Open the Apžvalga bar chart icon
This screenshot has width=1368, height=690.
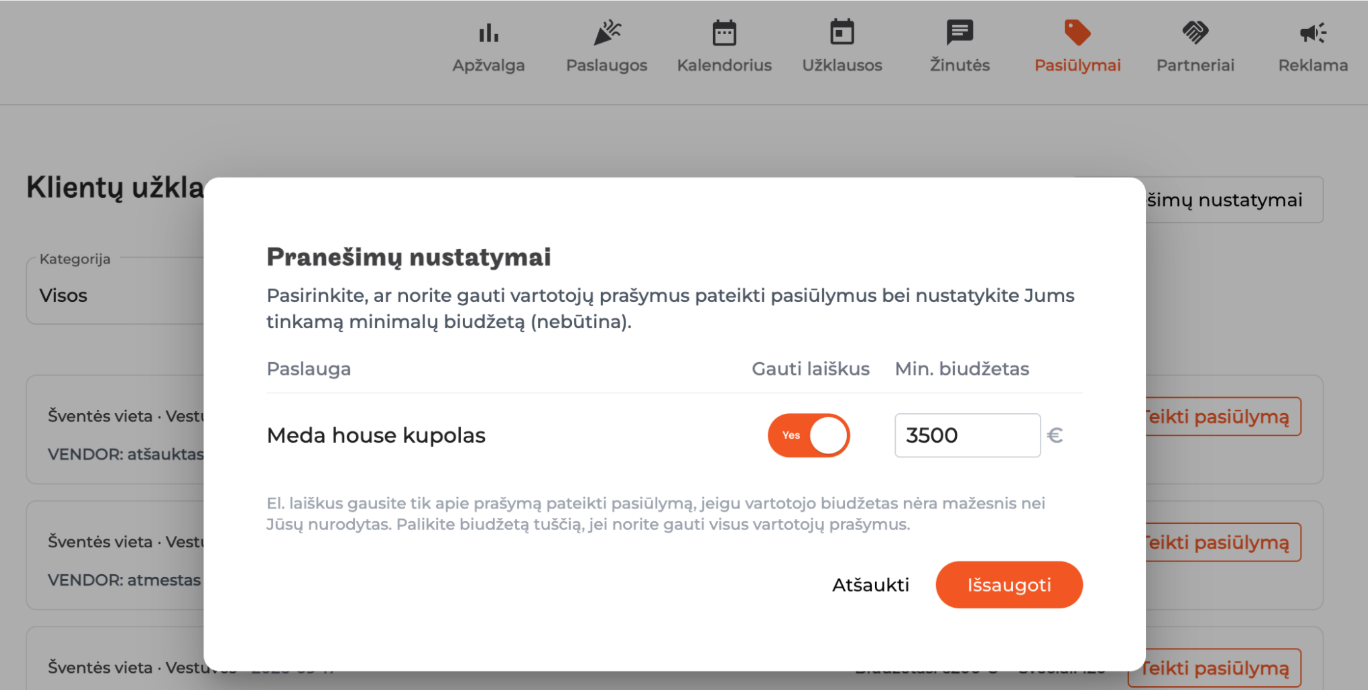click(488, 33)
